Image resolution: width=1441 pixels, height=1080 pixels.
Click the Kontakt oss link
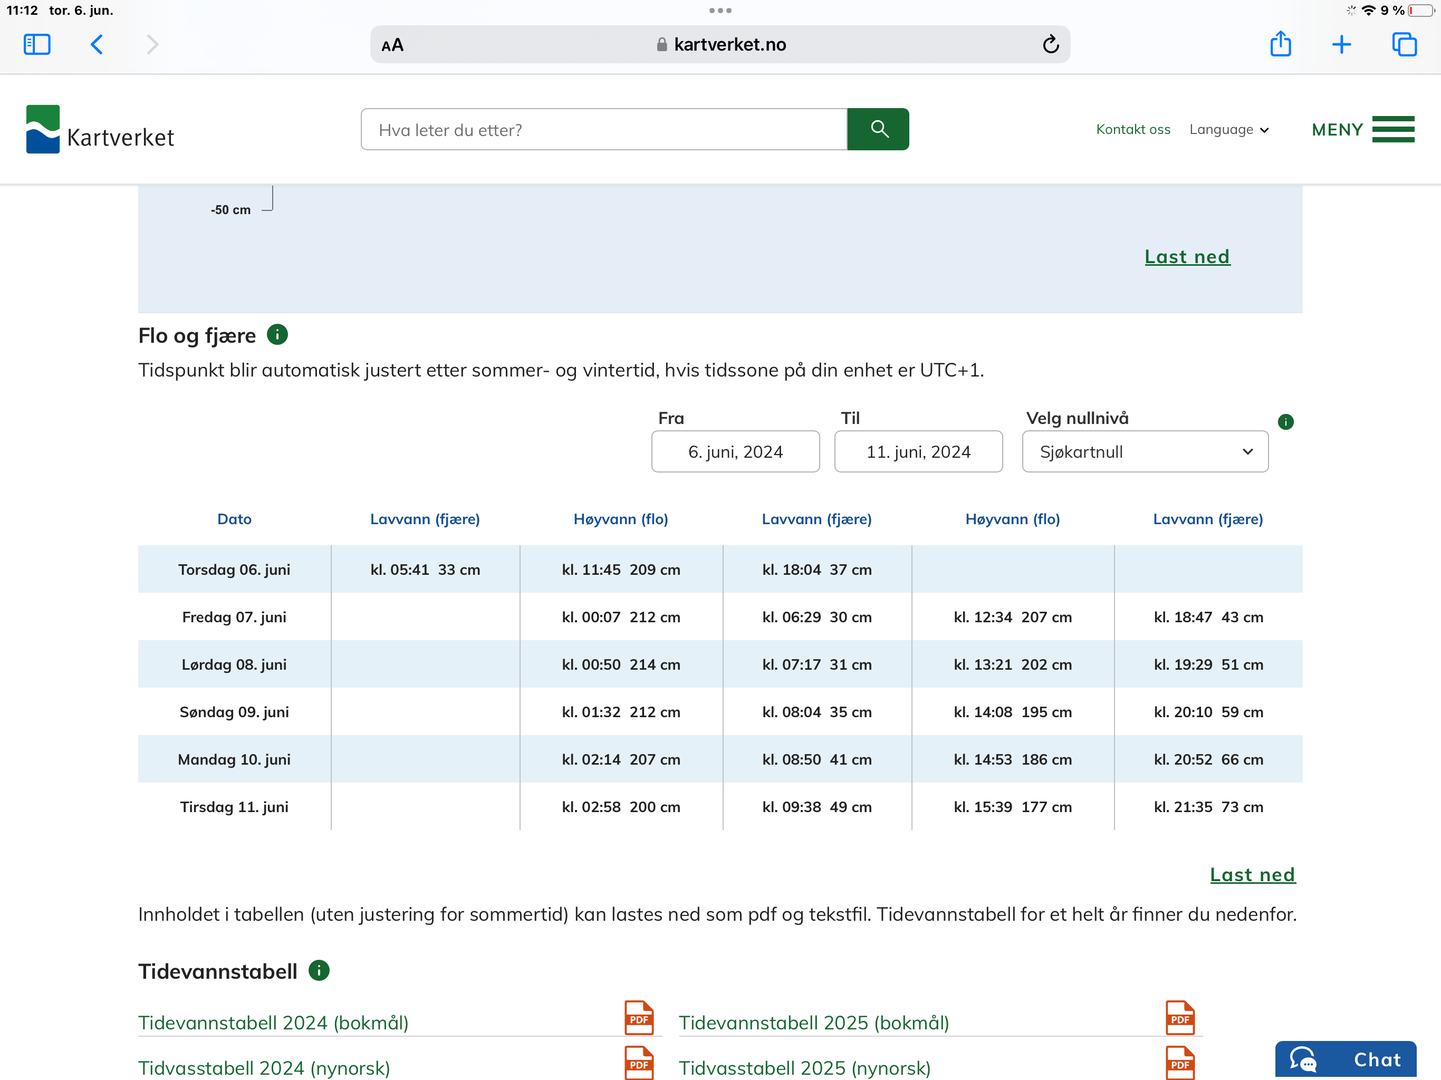1133,129
